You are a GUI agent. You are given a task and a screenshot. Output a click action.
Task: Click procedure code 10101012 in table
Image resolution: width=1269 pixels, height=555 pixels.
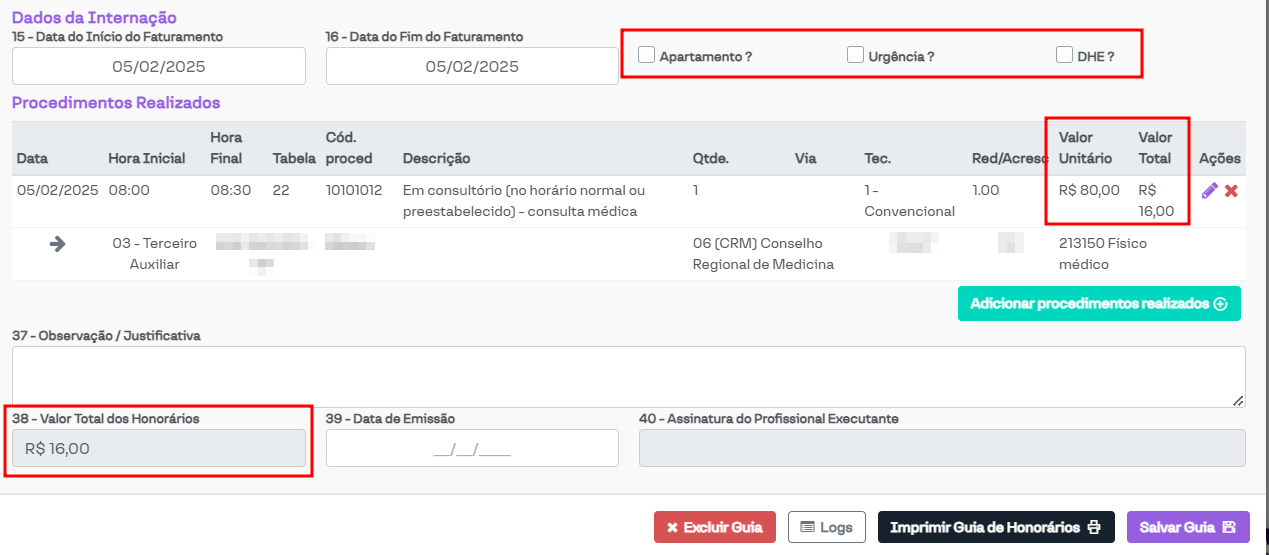click(353, 190)
